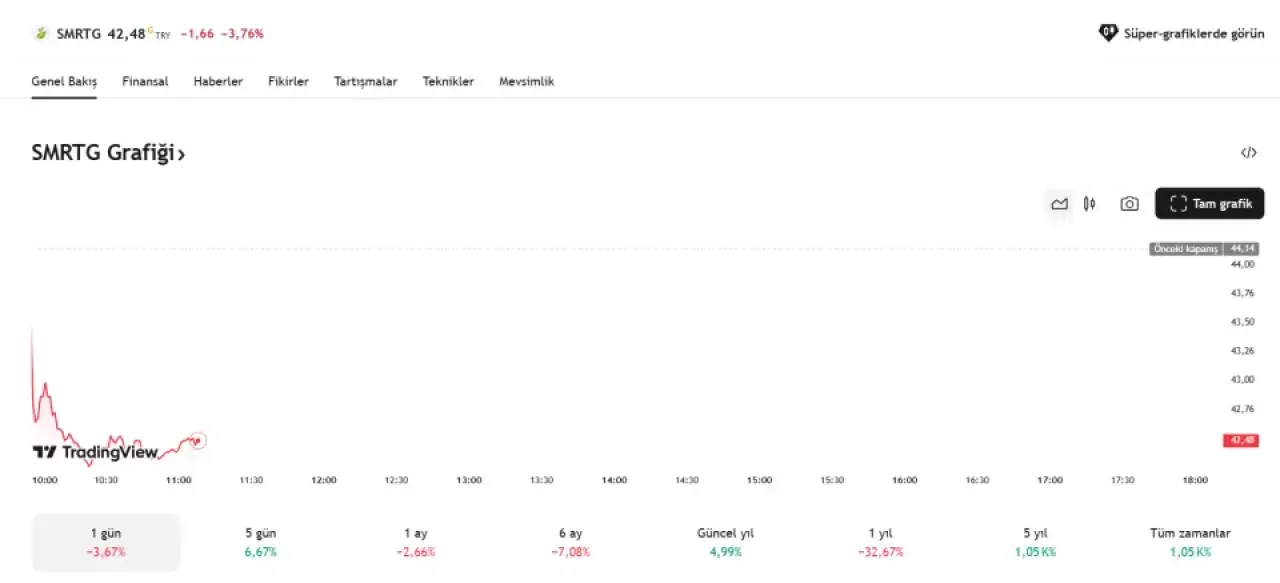The image size is (1280, 583).
Task: Open the SMRTG Grafiği heading link
Action: coord(108,153)
